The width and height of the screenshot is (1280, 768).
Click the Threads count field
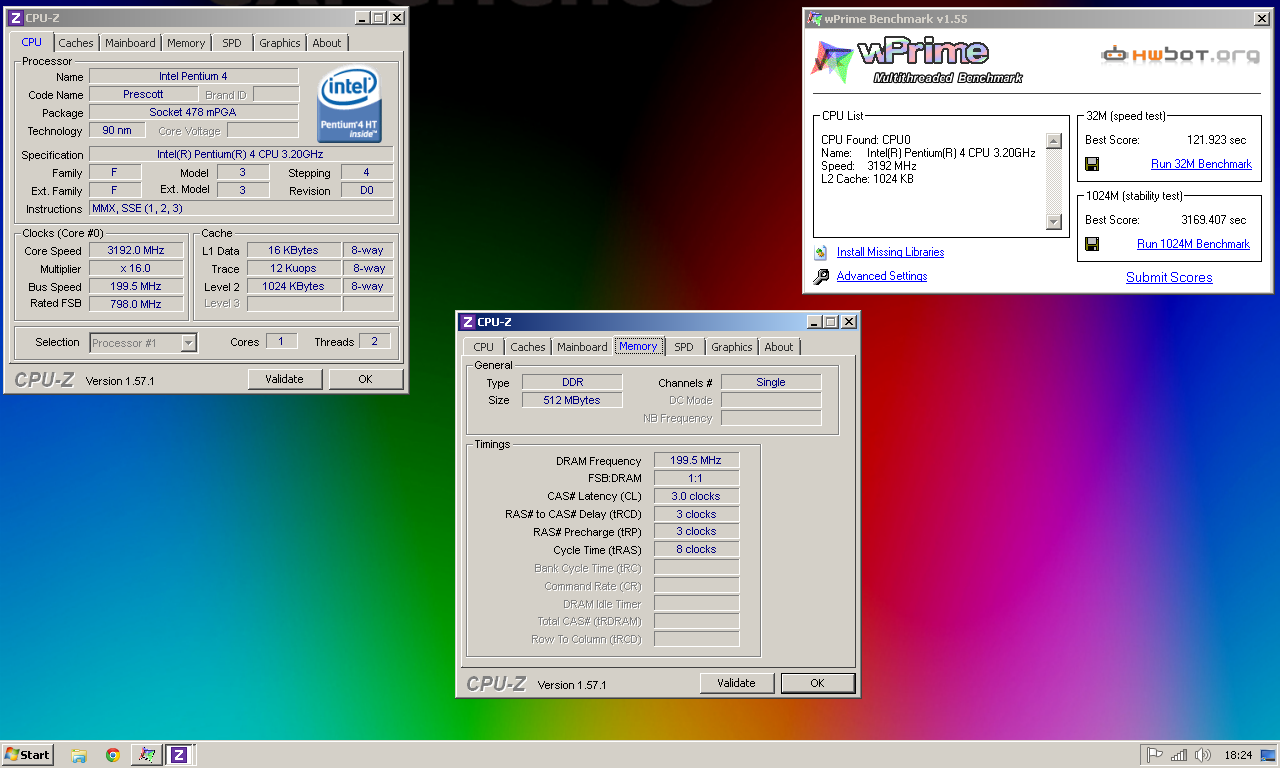click(x=375, y=341)
